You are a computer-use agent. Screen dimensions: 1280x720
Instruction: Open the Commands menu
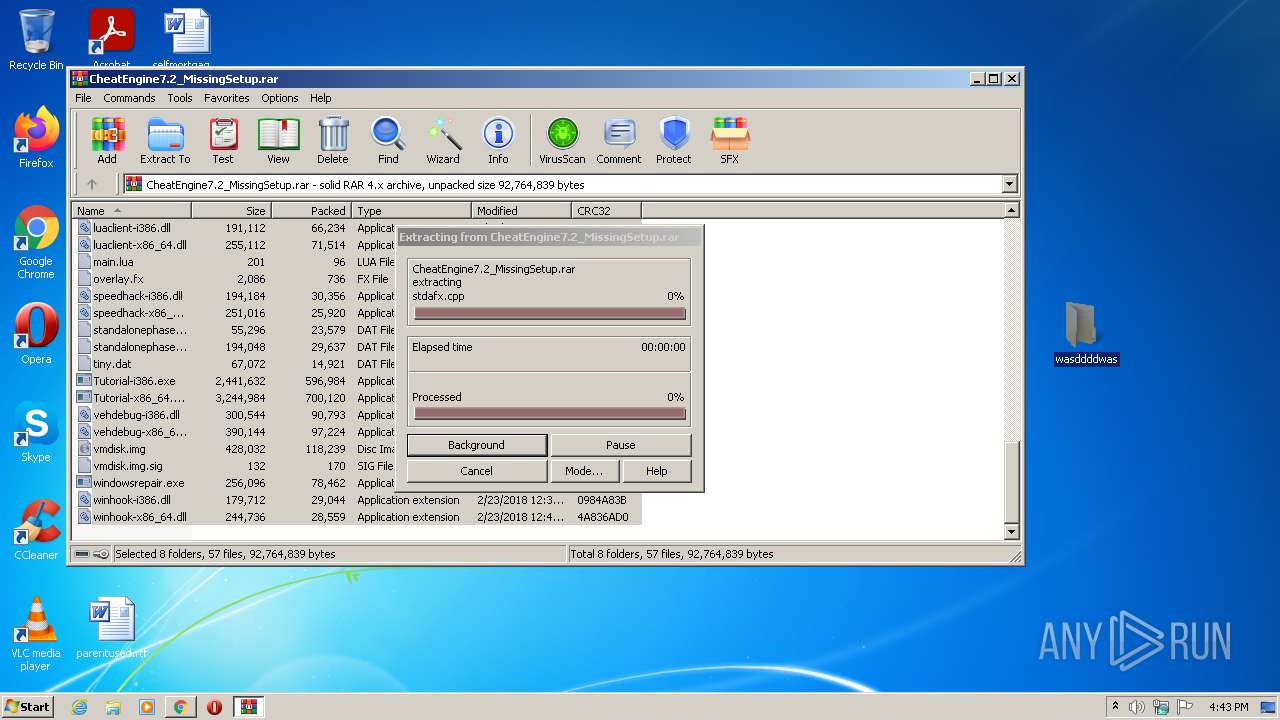click(x=129, y=98)
